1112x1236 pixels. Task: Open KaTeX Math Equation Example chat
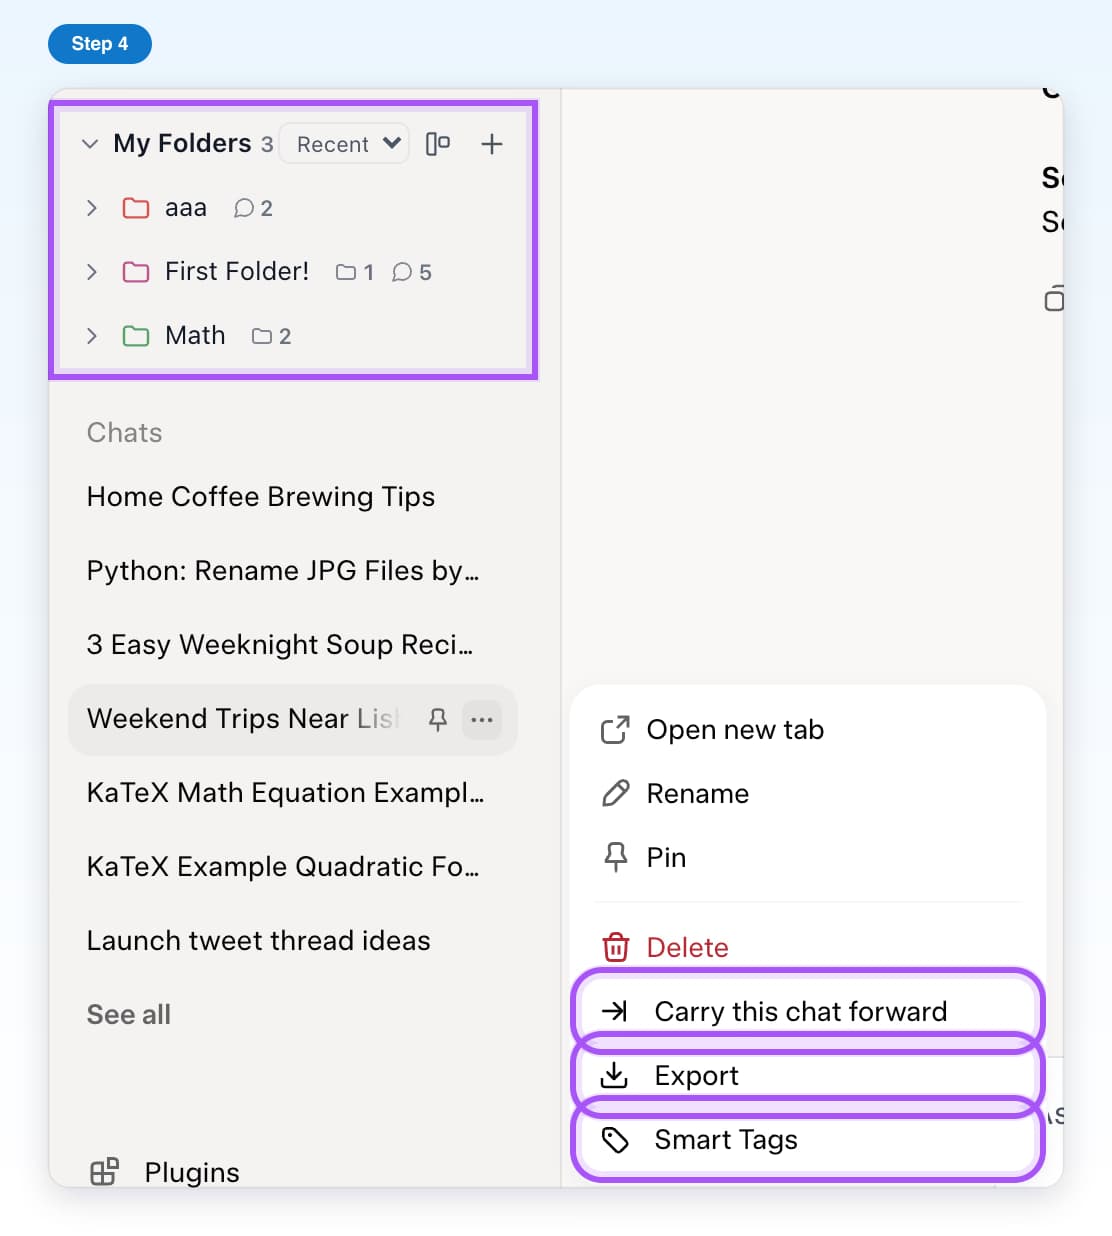(x=286, y=793)
